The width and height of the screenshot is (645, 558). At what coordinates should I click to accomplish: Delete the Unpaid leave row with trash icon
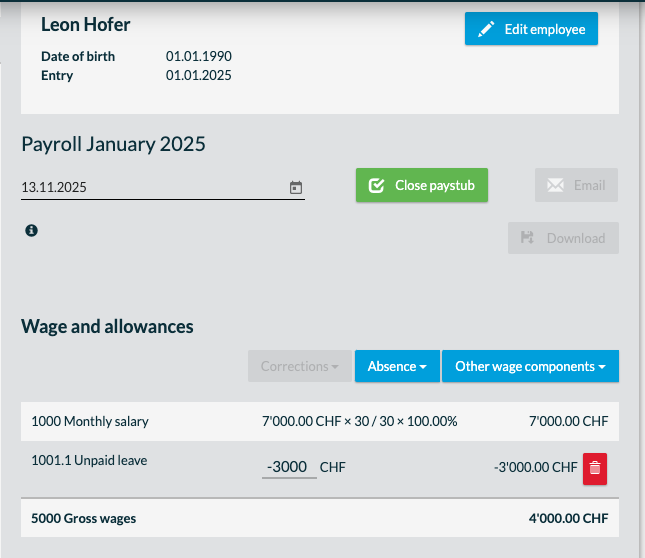pos(594,469)
